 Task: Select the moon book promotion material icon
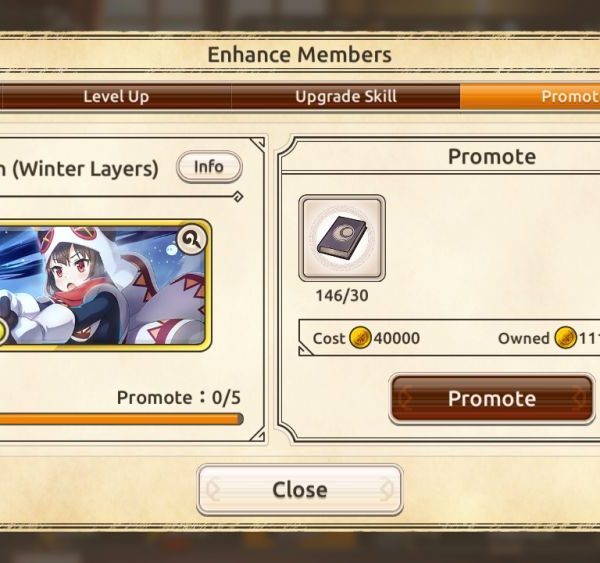[342, 238]
